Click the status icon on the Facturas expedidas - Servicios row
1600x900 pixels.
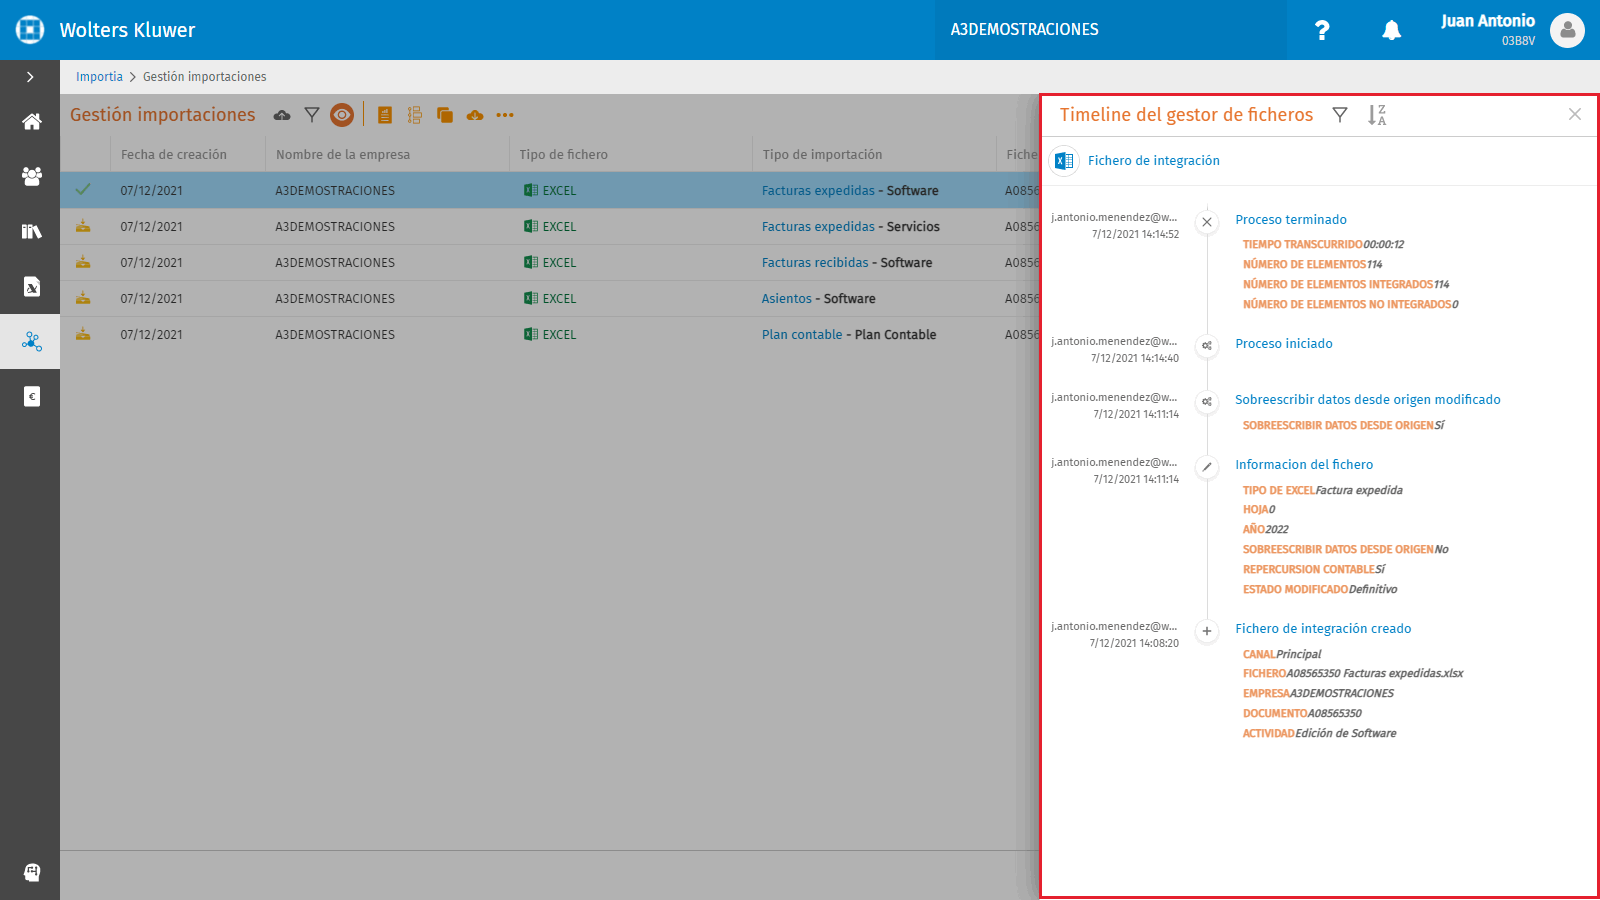83,226
